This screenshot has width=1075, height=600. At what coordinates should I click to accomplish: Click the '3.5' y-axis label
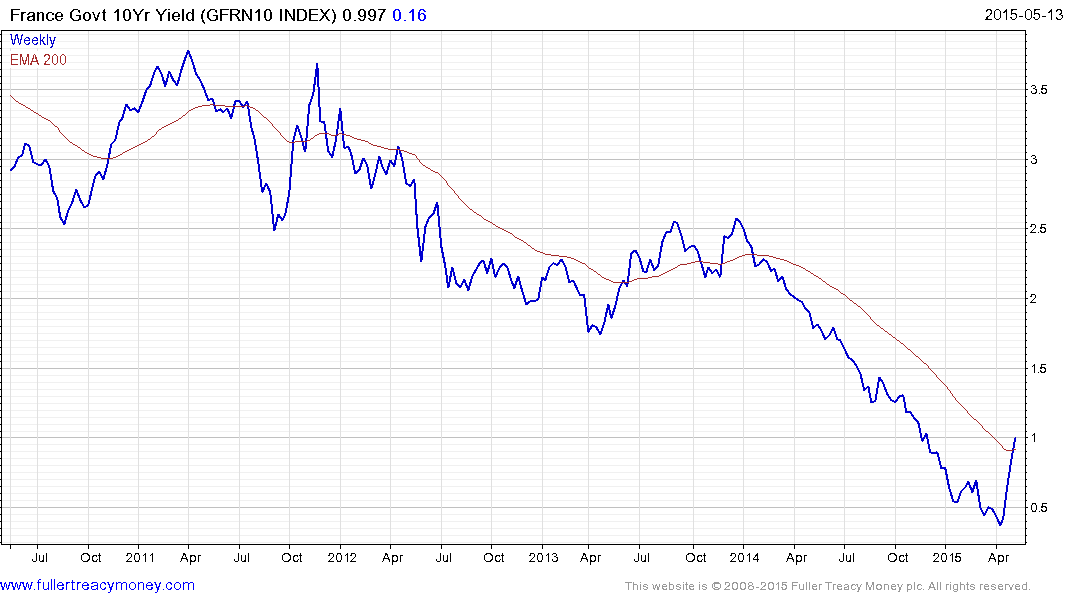click(1039, 90)
